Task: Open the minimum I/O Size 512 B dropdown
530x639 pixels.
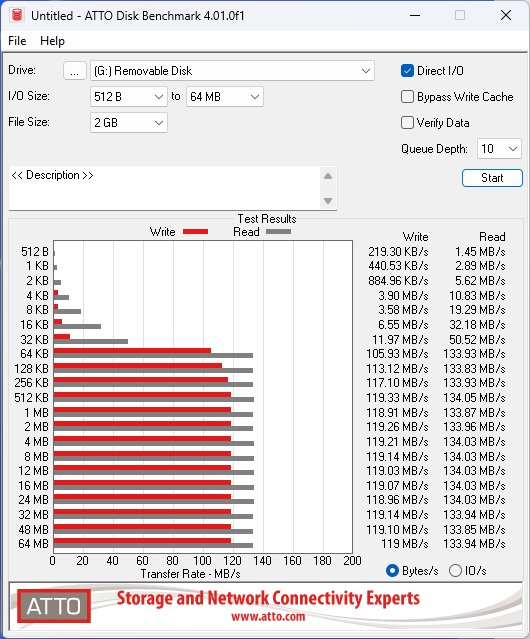Action: [x=129, y=97]
